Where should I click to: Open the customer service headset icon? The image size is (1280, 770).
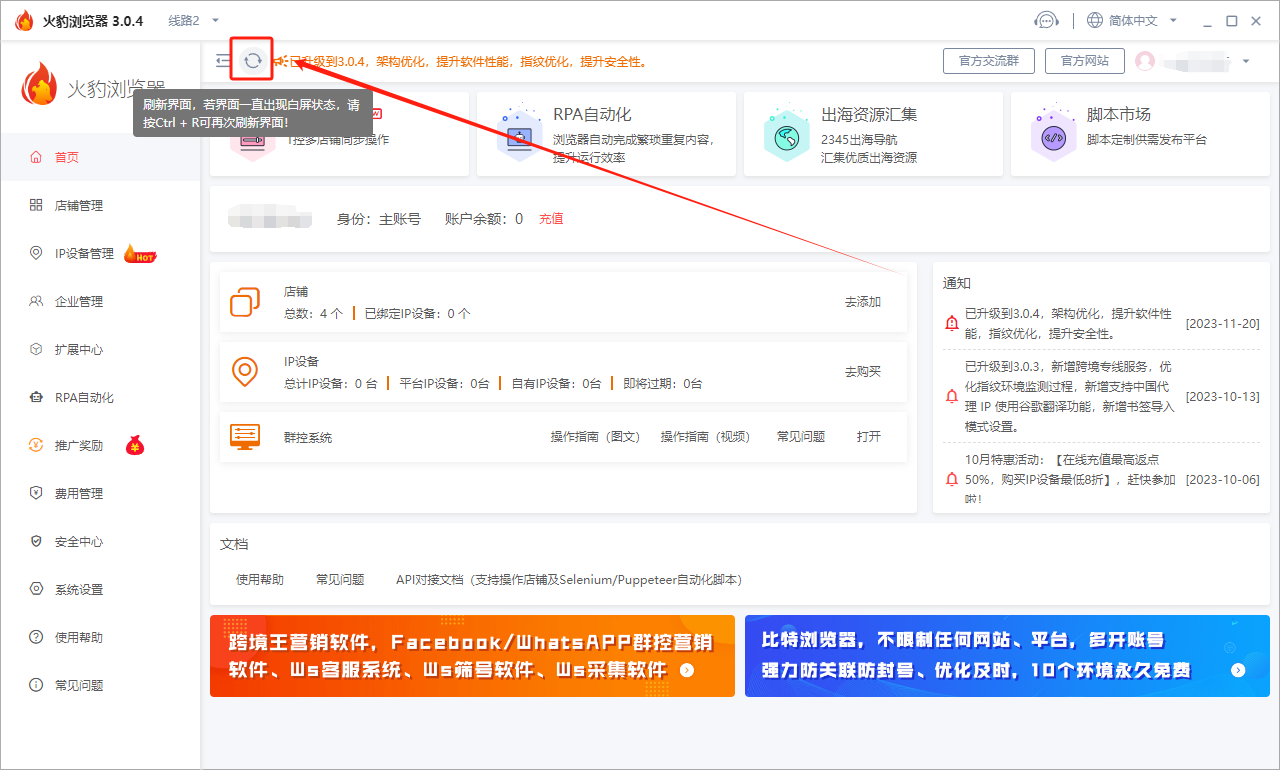coord(1046,20)
